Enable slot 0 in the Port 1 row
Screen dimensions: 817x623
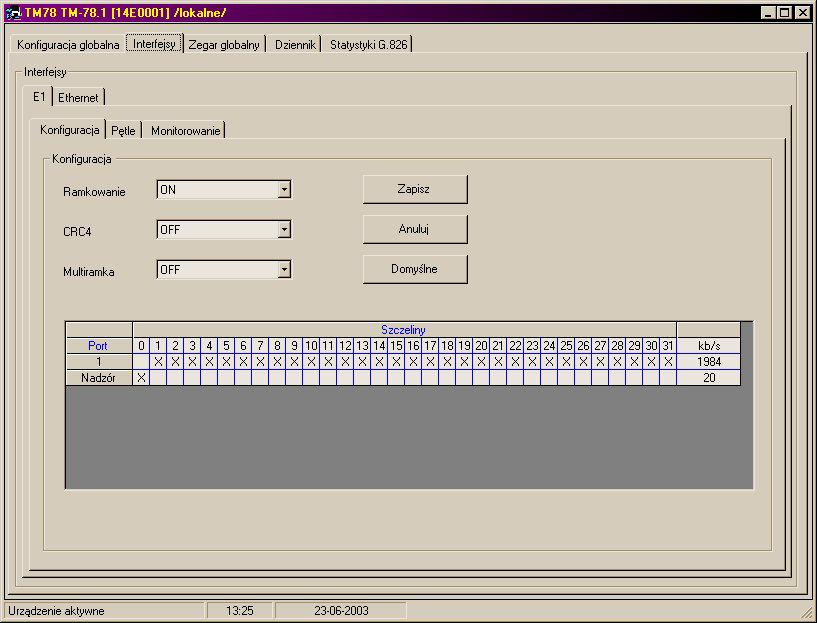coord(141,362)
